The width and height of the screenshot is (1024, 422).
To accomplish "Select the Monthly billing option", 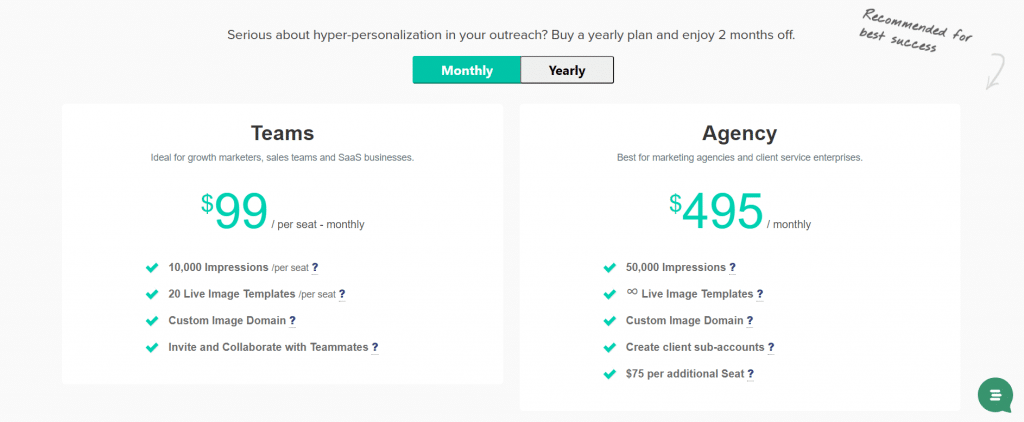I will [x=467, y=70].
